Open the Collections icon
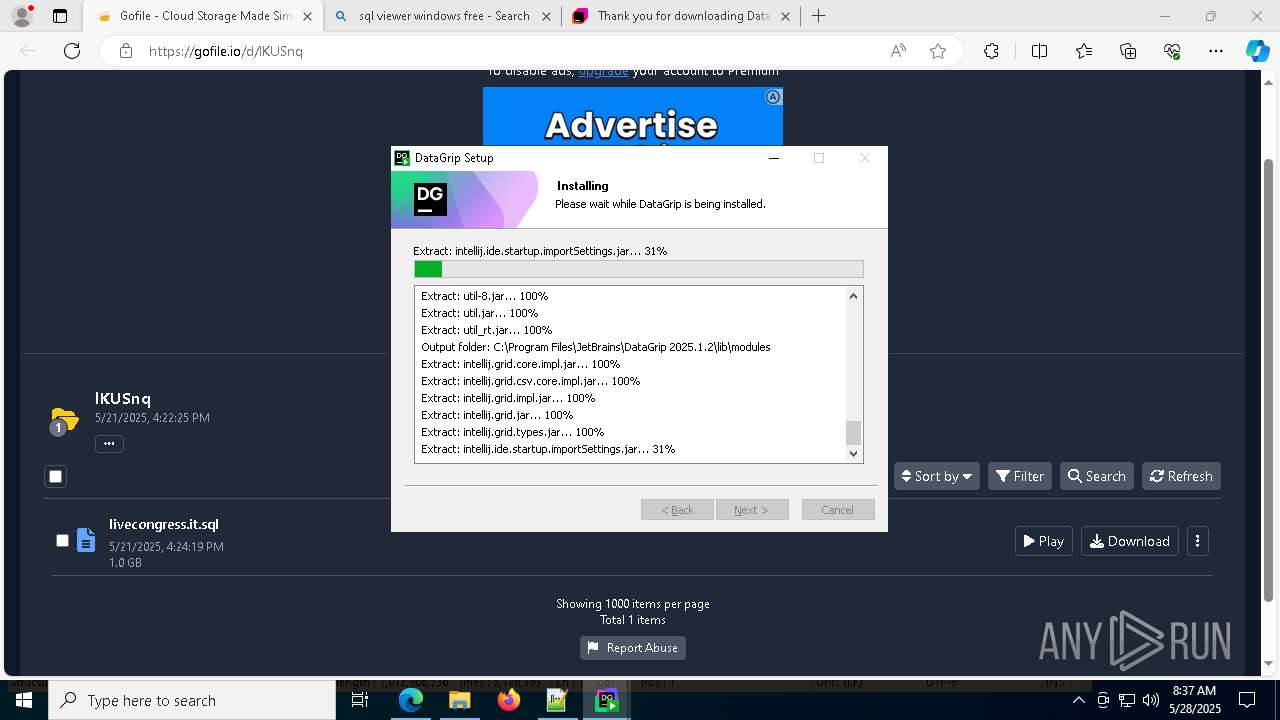1280x720 pixels. [x=1128, y=51]
